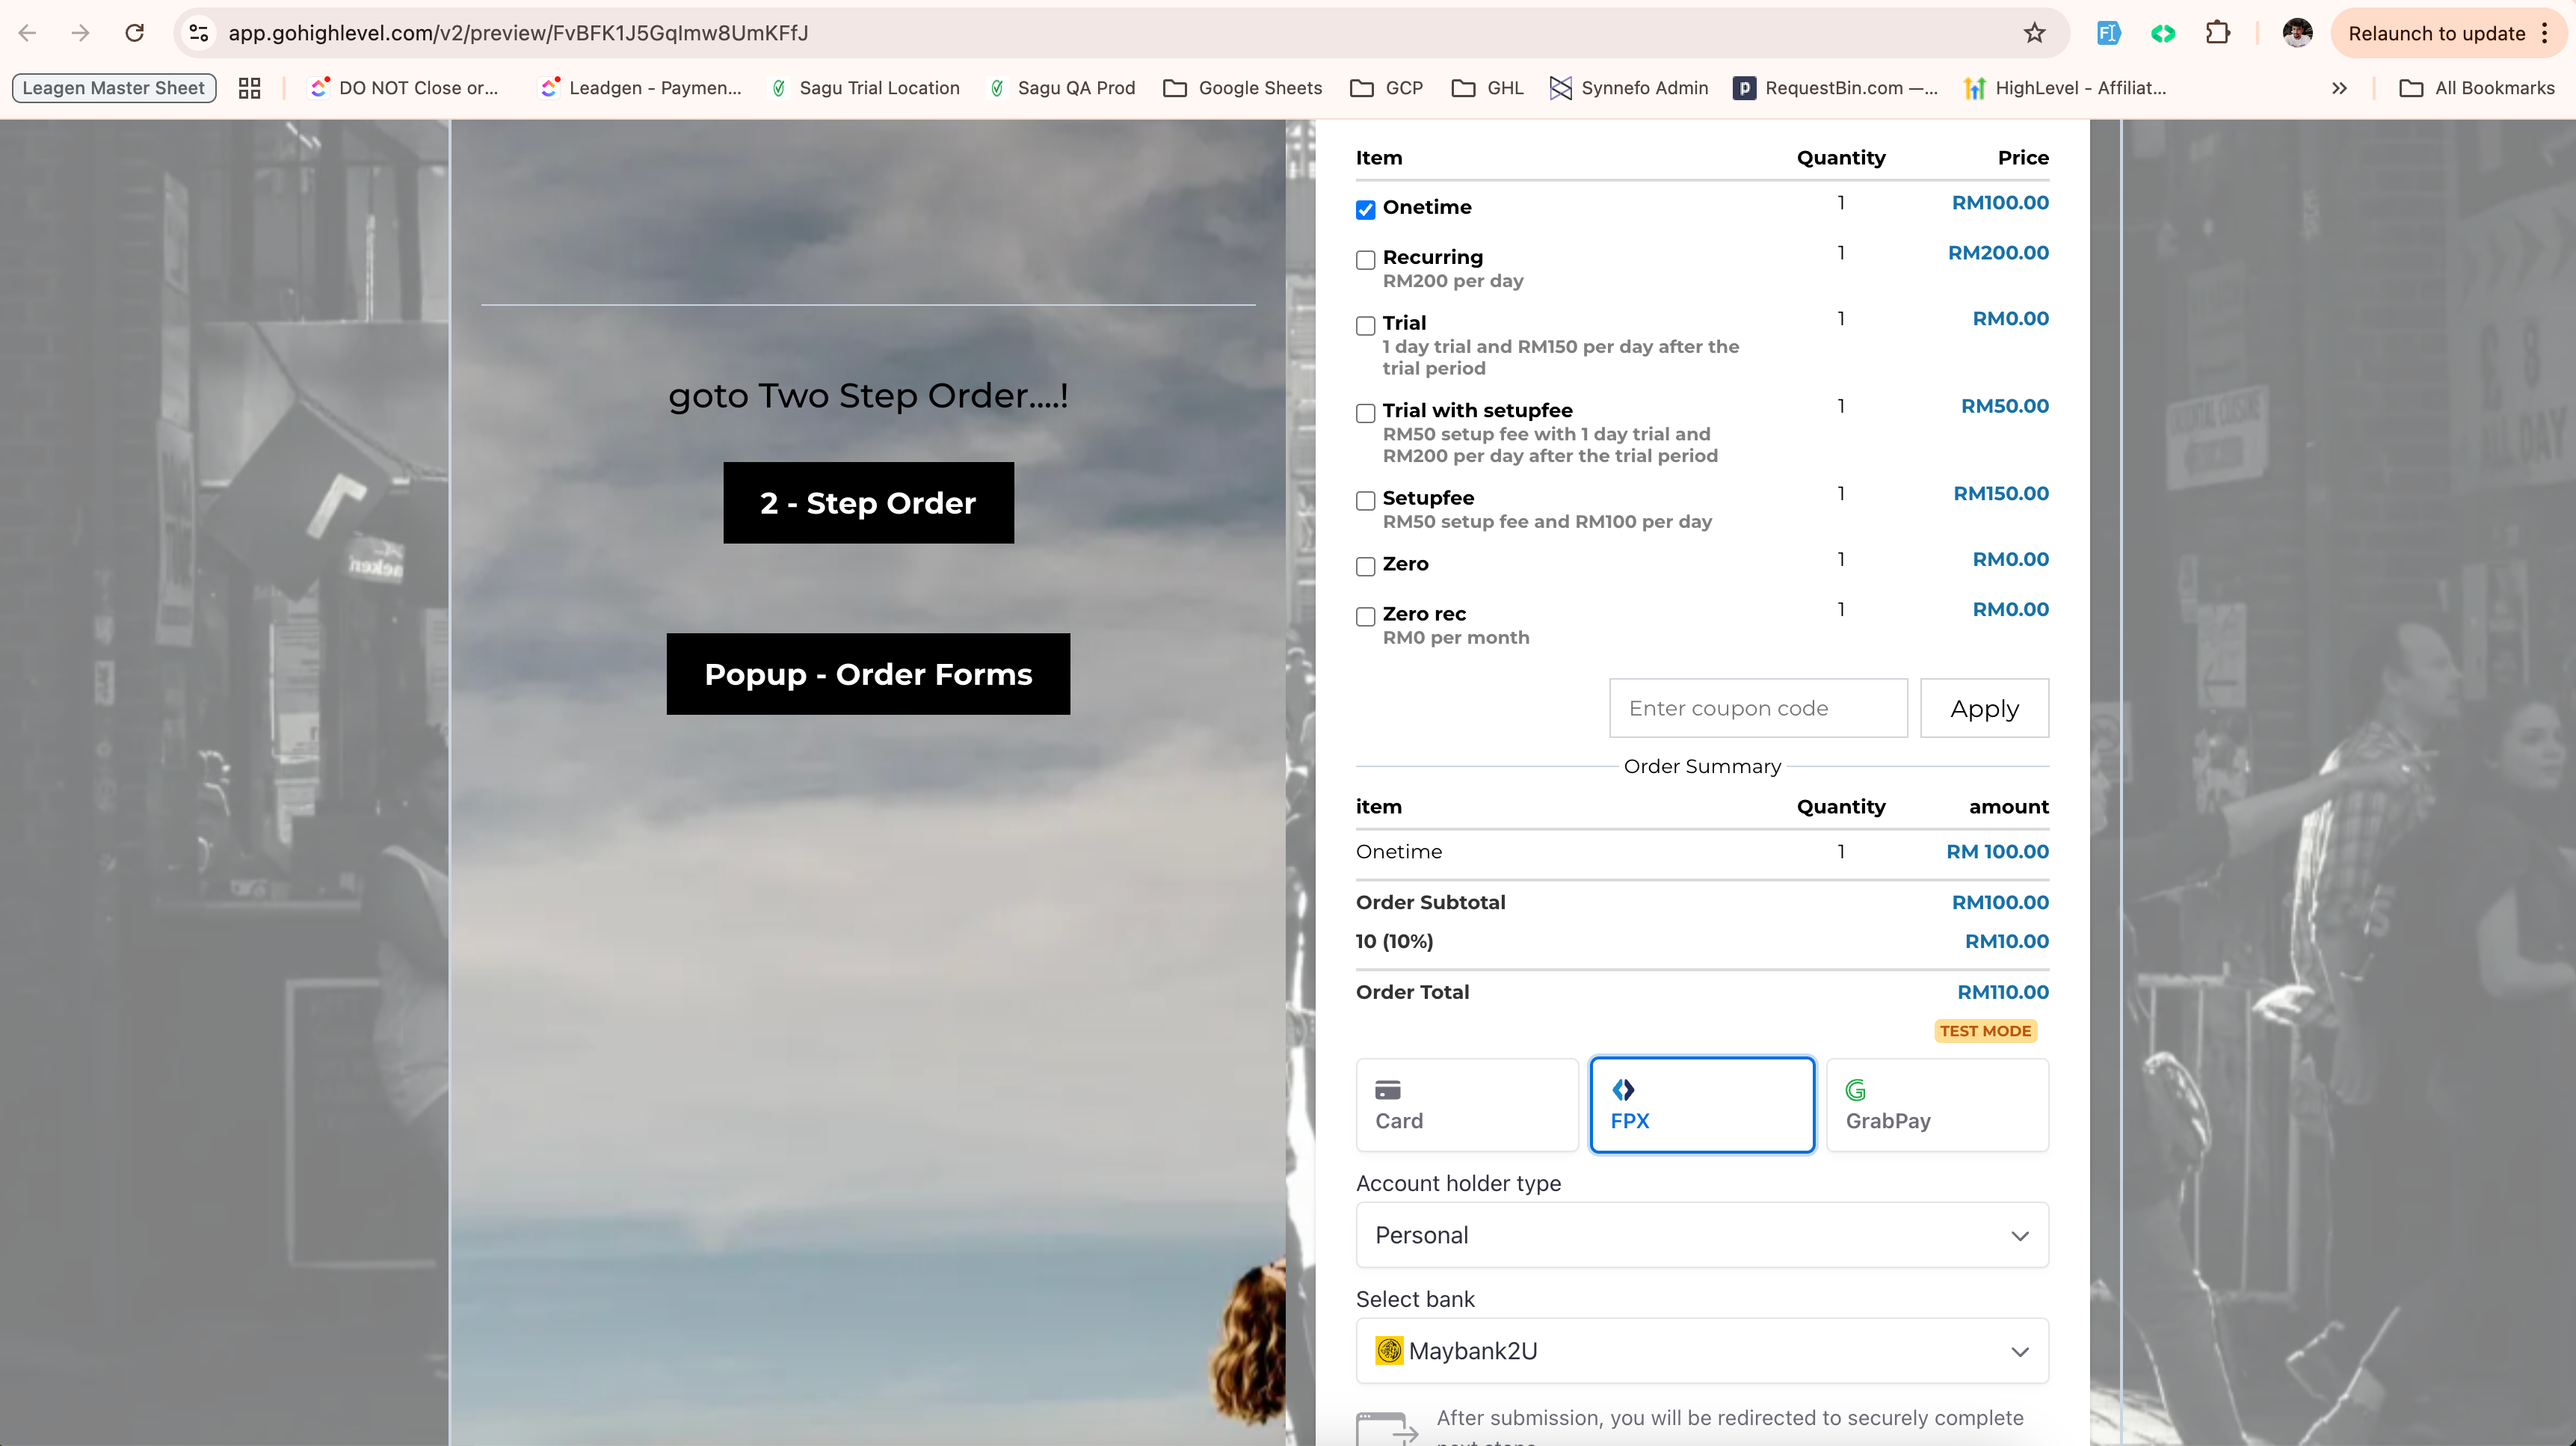Image resolution: width=2576 pixels, height=1446 pixels.
Task: Click the Popup - Order Forms button
Action: 868,674
